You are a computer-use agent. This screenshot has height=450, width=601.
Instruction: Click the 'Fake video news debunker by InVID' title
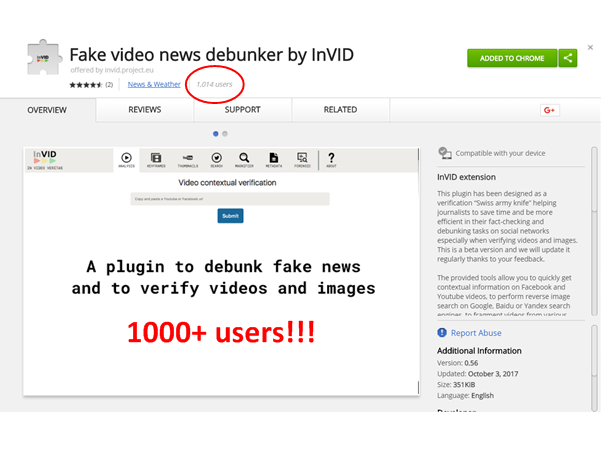point(212,54)
